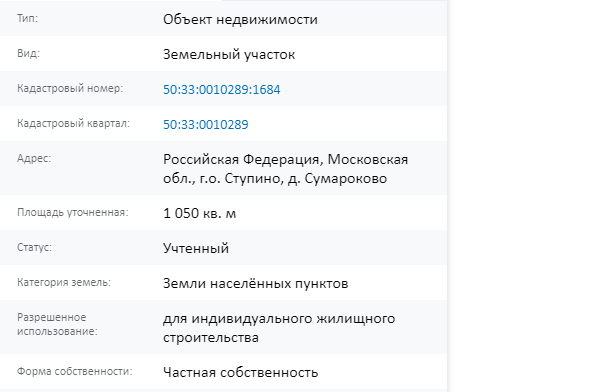Click the 'Площадь уточненная:' label
The image size is (598, 392).
(72, 212)
